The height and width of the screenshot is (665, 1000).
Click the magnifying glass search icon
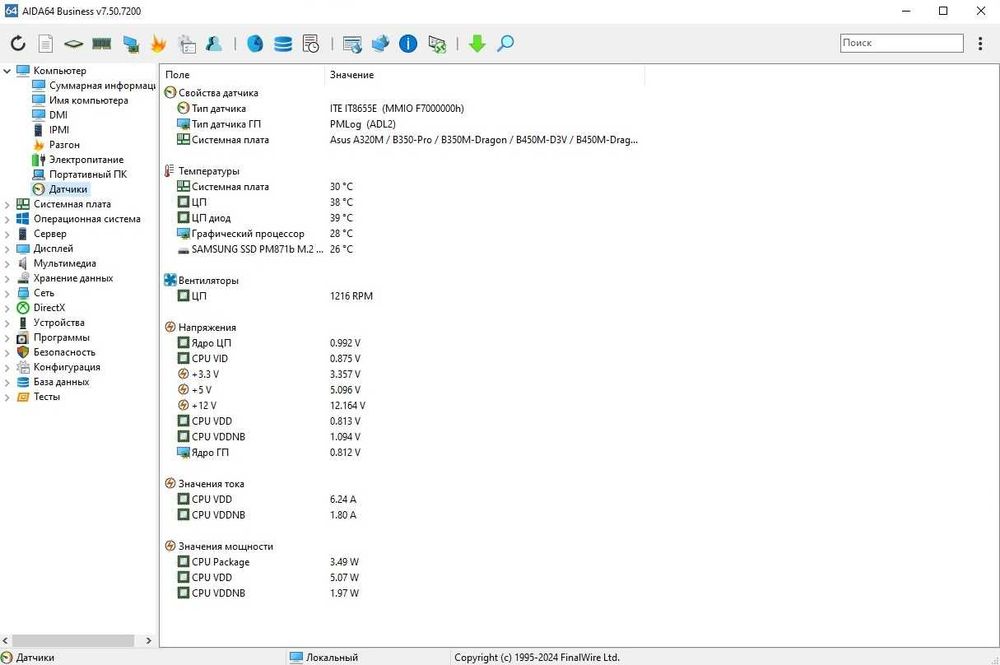pos(505,43)
